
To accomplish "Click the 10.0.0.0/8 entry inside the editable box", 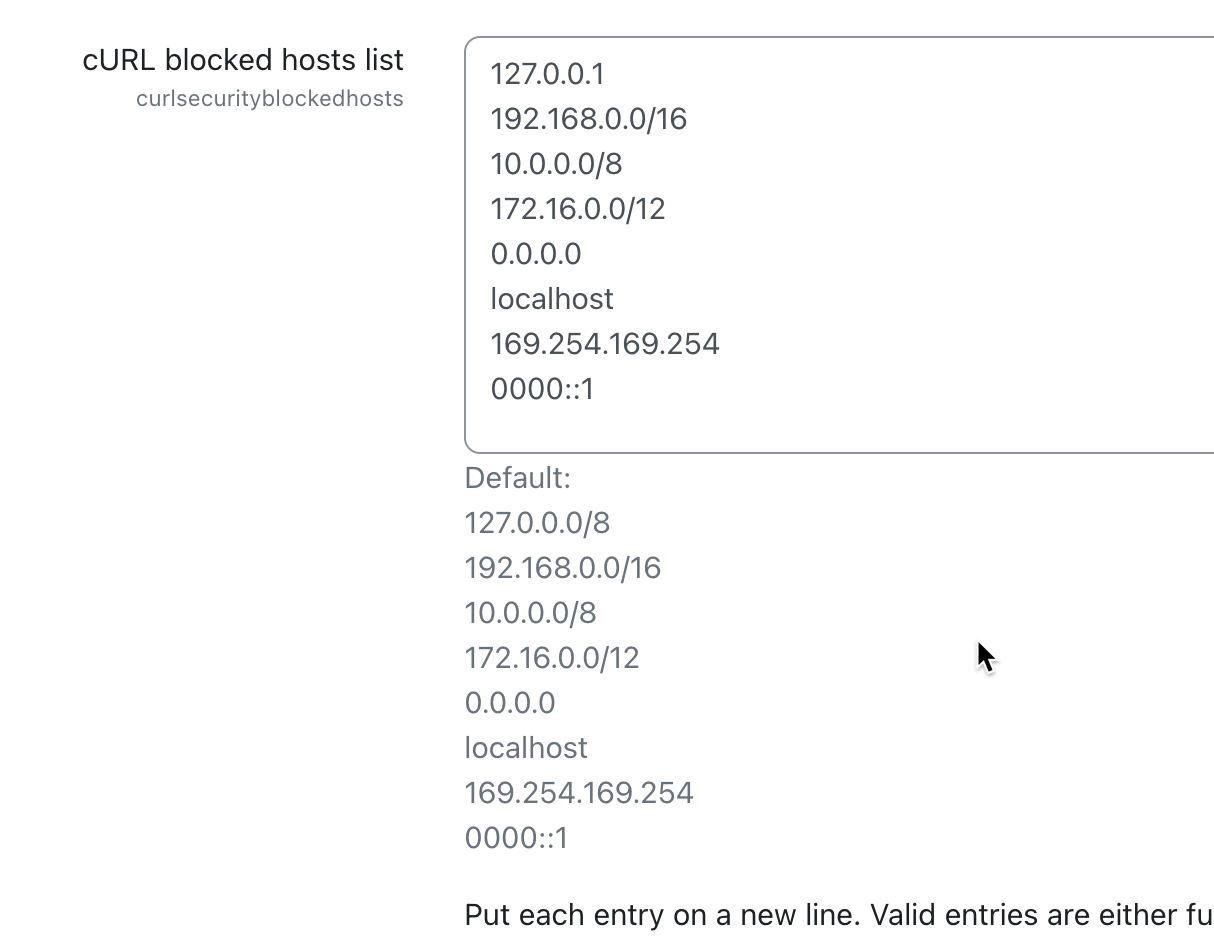I will pyautogui.click(x=556, y=164).
